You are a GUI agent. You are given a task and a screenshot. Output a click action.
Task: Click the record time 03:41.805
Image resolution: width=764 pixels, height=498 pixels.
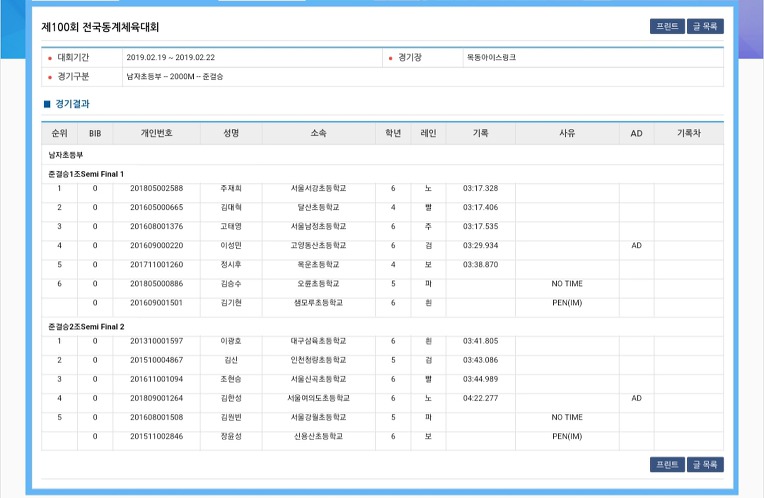tap(480, 341)
